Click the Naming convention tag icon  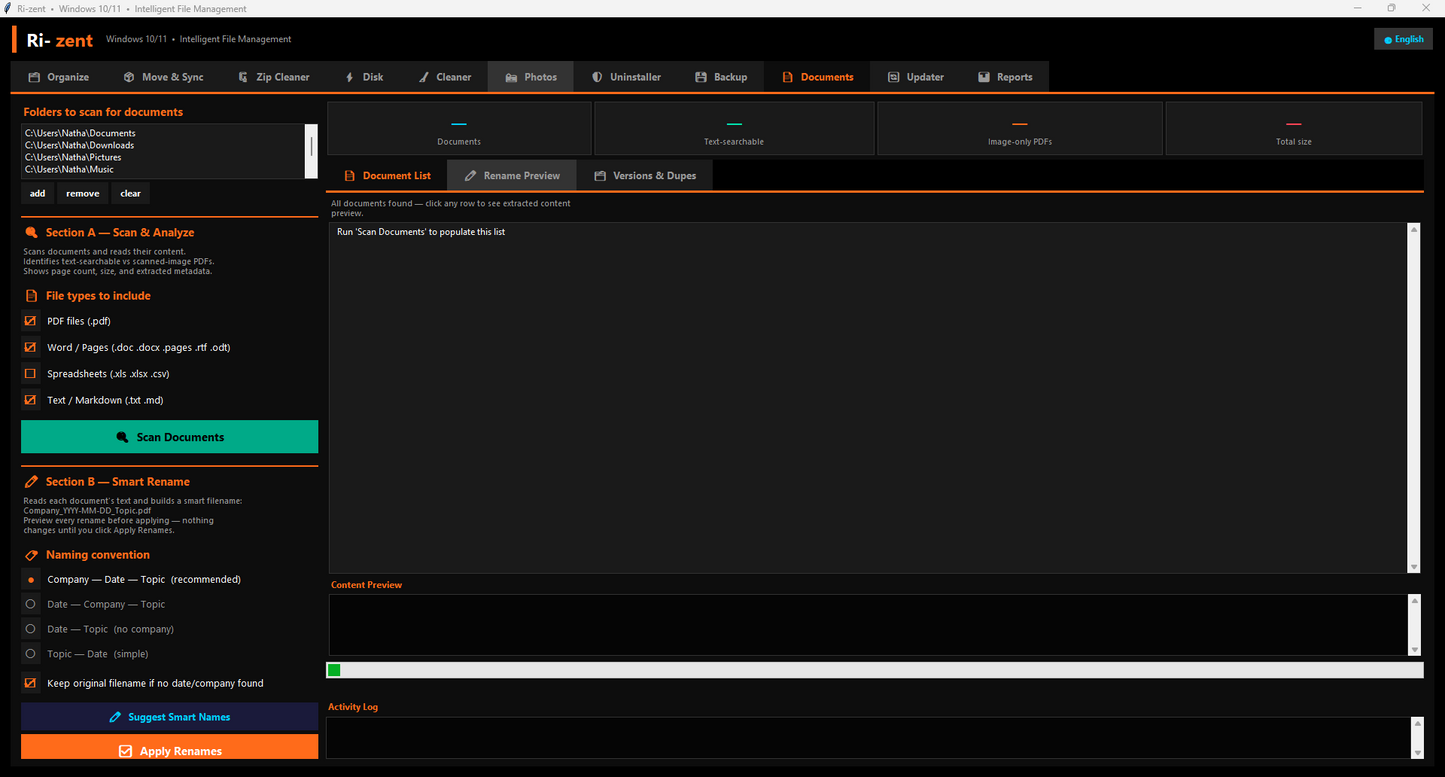(32, 555)
